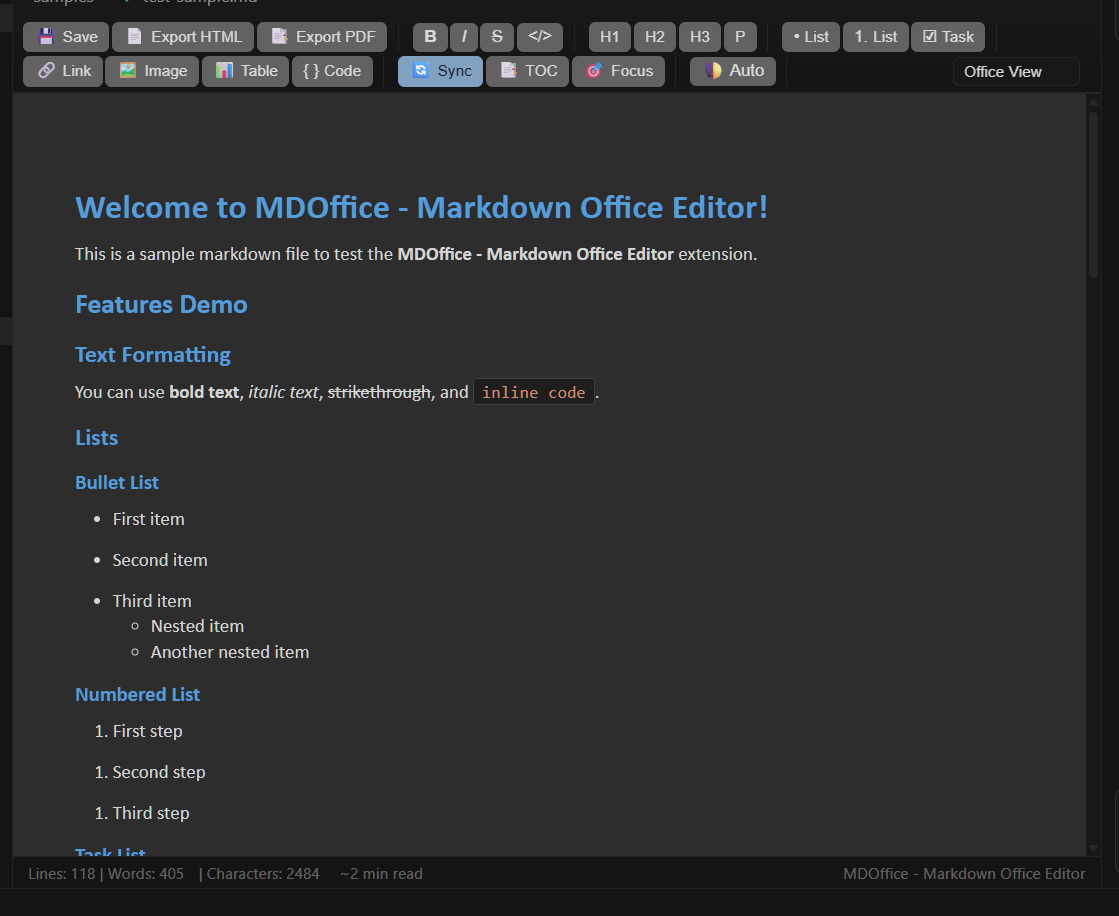1119x916 pixels.
Task: Click the main title heading 'Welcome to MDOffice'
Action: [421, 208]
